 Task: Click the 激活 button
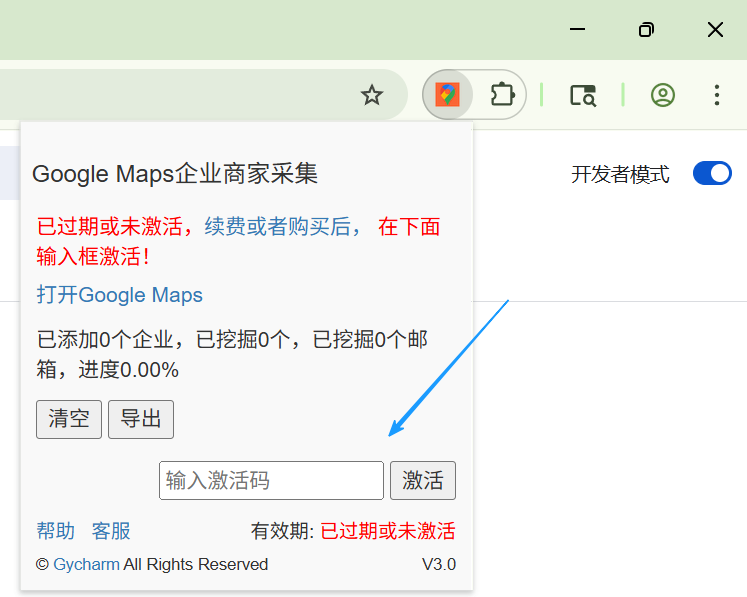pos(423,480)
